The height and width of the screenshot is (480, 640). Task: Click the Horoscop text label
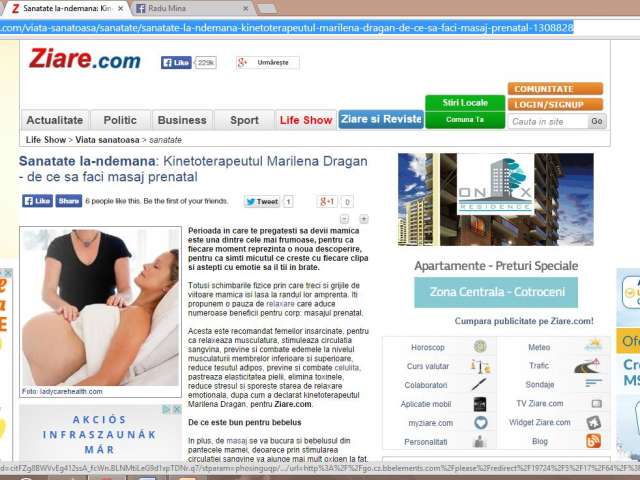pos(428,347)
